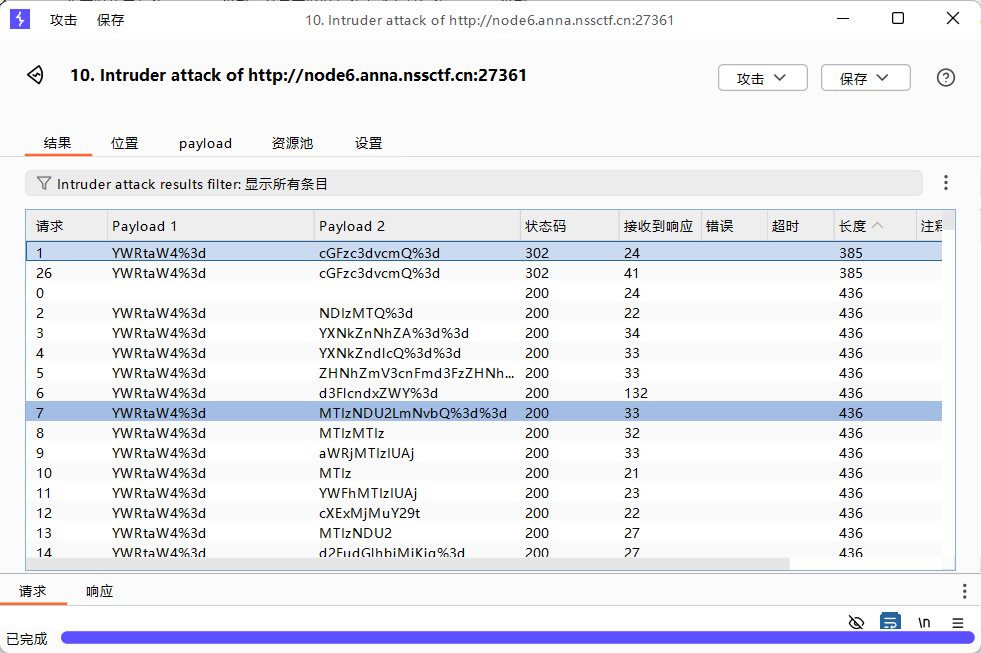The width and height of the screenshot is (981, 653).
Task: Open the request panel three-dot menu
Action: click(x=964, y=591)
